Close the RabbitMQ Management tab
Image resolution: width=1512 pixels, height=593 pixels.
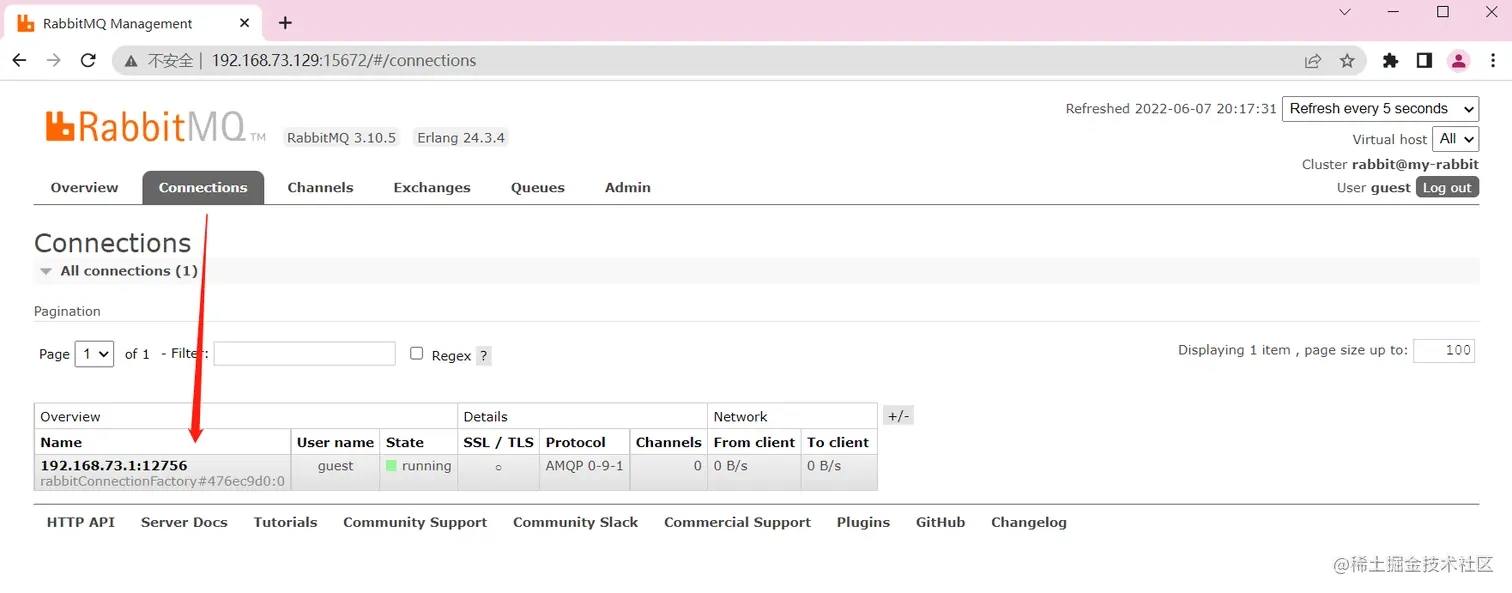click(x=244, y=23)
